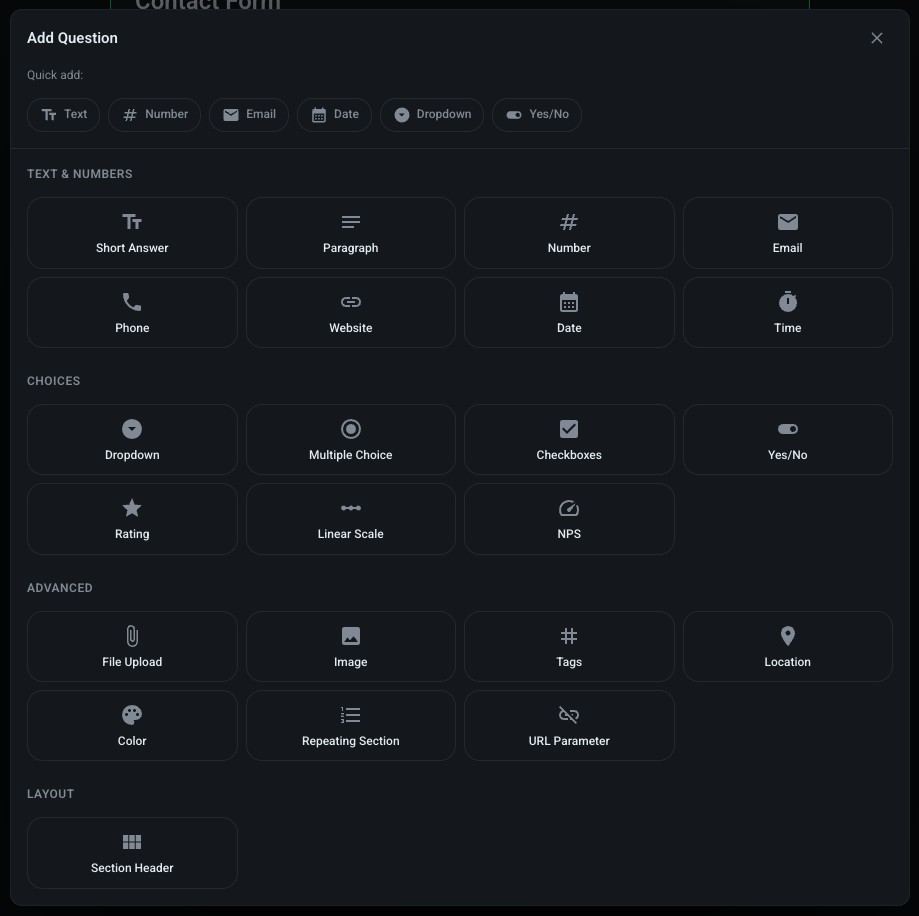
Task: Add a Website field
Action: coord(350,312)
